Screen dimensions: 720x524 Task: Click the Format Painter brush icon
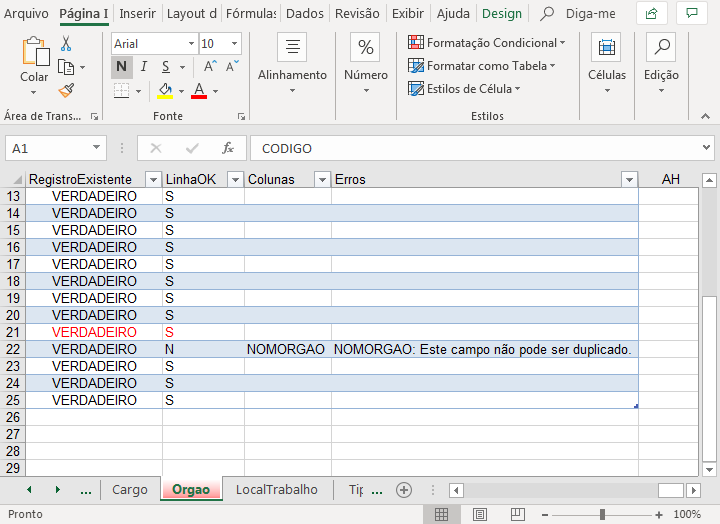pyautogui.click(x=66, y=90)
